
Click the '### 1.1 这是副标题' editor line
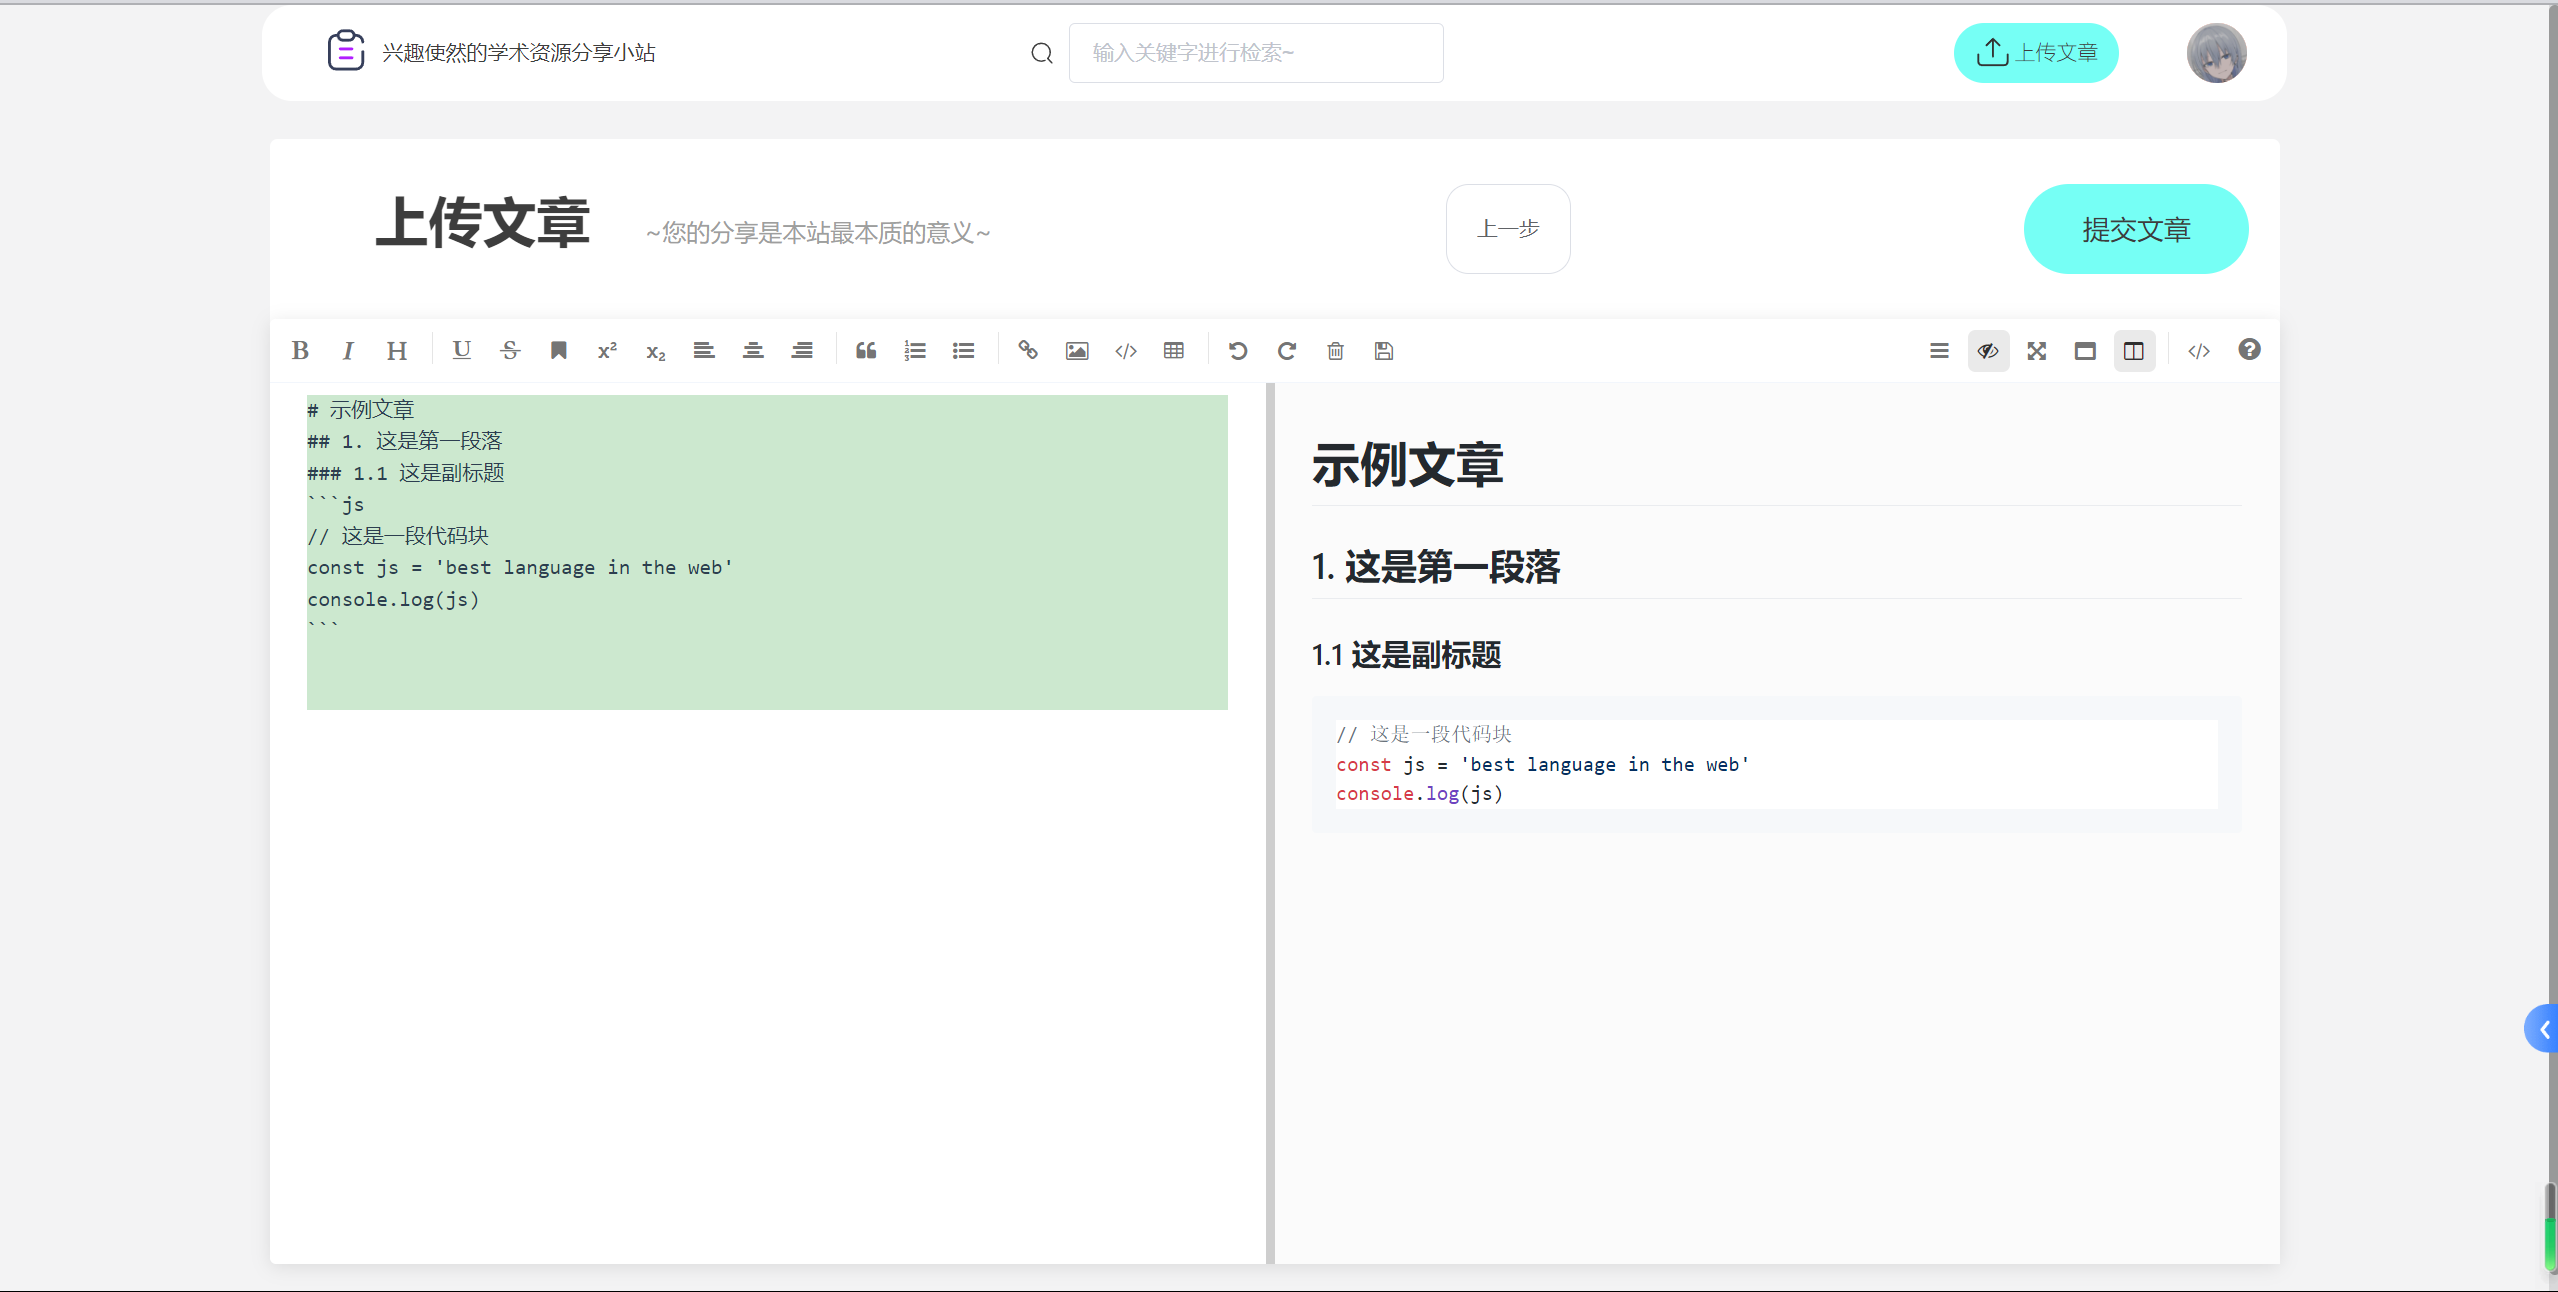click(406, 473)
